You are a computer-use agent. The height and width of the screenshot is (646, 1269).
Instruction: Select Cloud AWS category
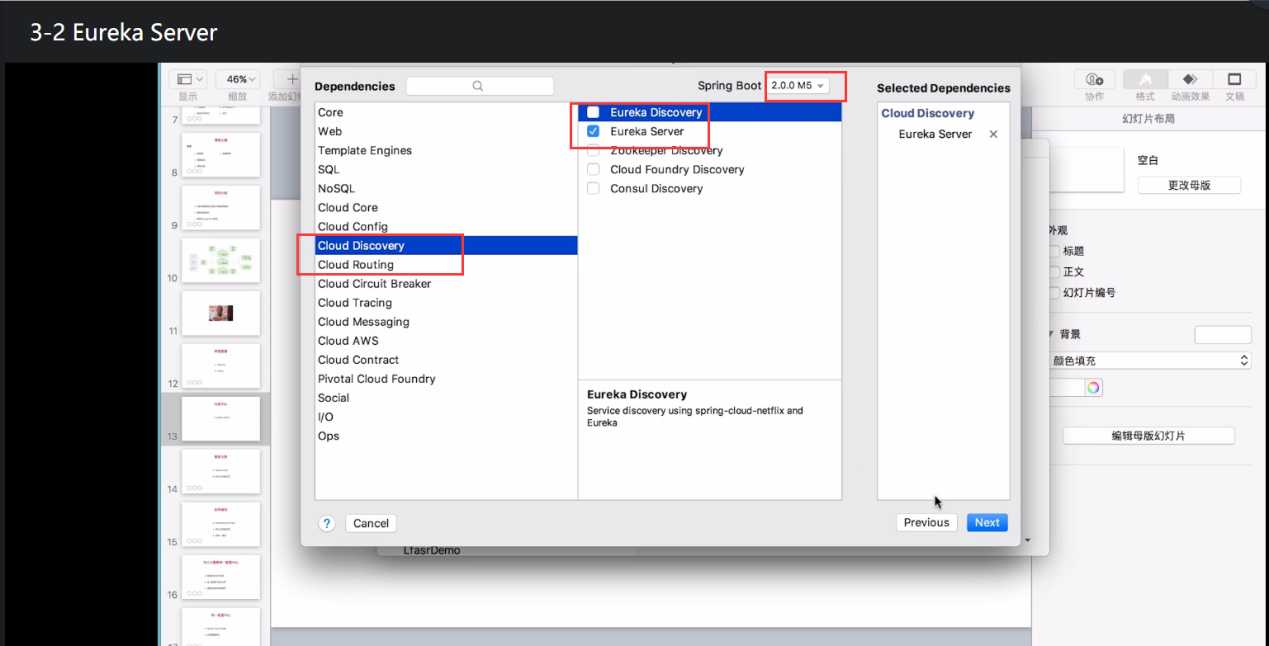[x=446, y=340]
